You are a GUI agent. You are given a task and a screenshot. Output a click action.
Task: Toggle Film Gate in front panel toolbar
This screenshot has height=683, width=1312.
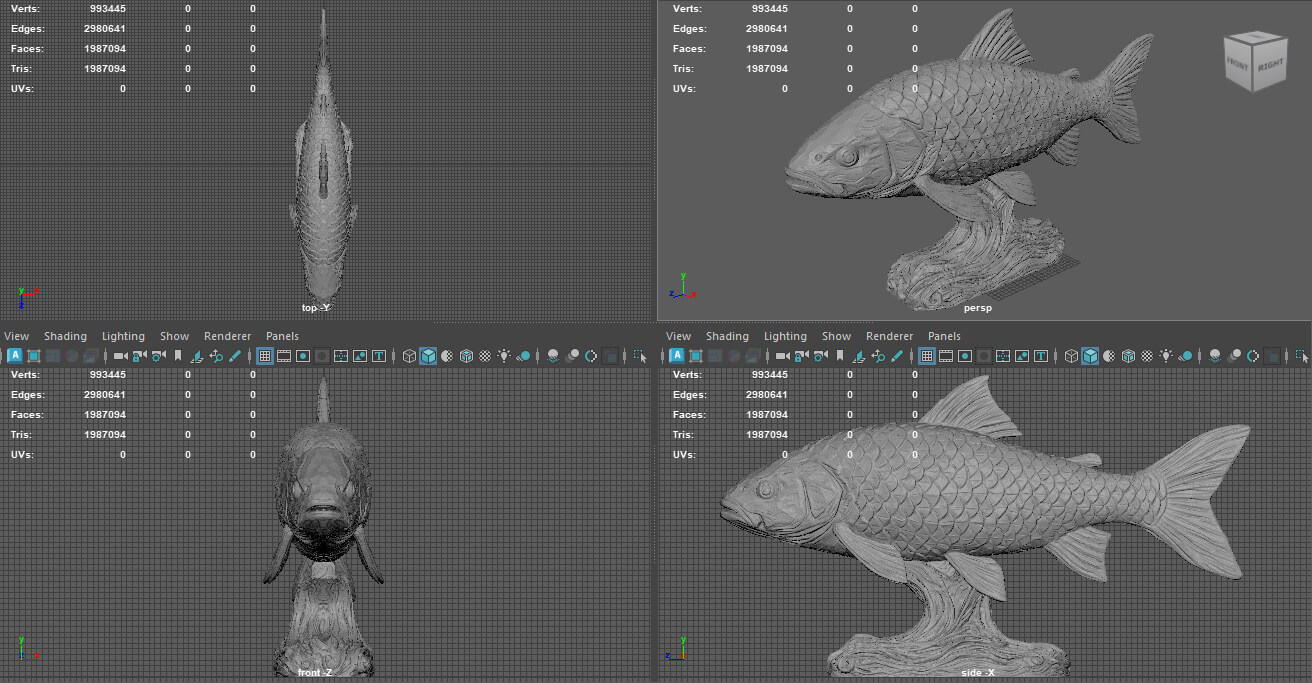[284, 355]
